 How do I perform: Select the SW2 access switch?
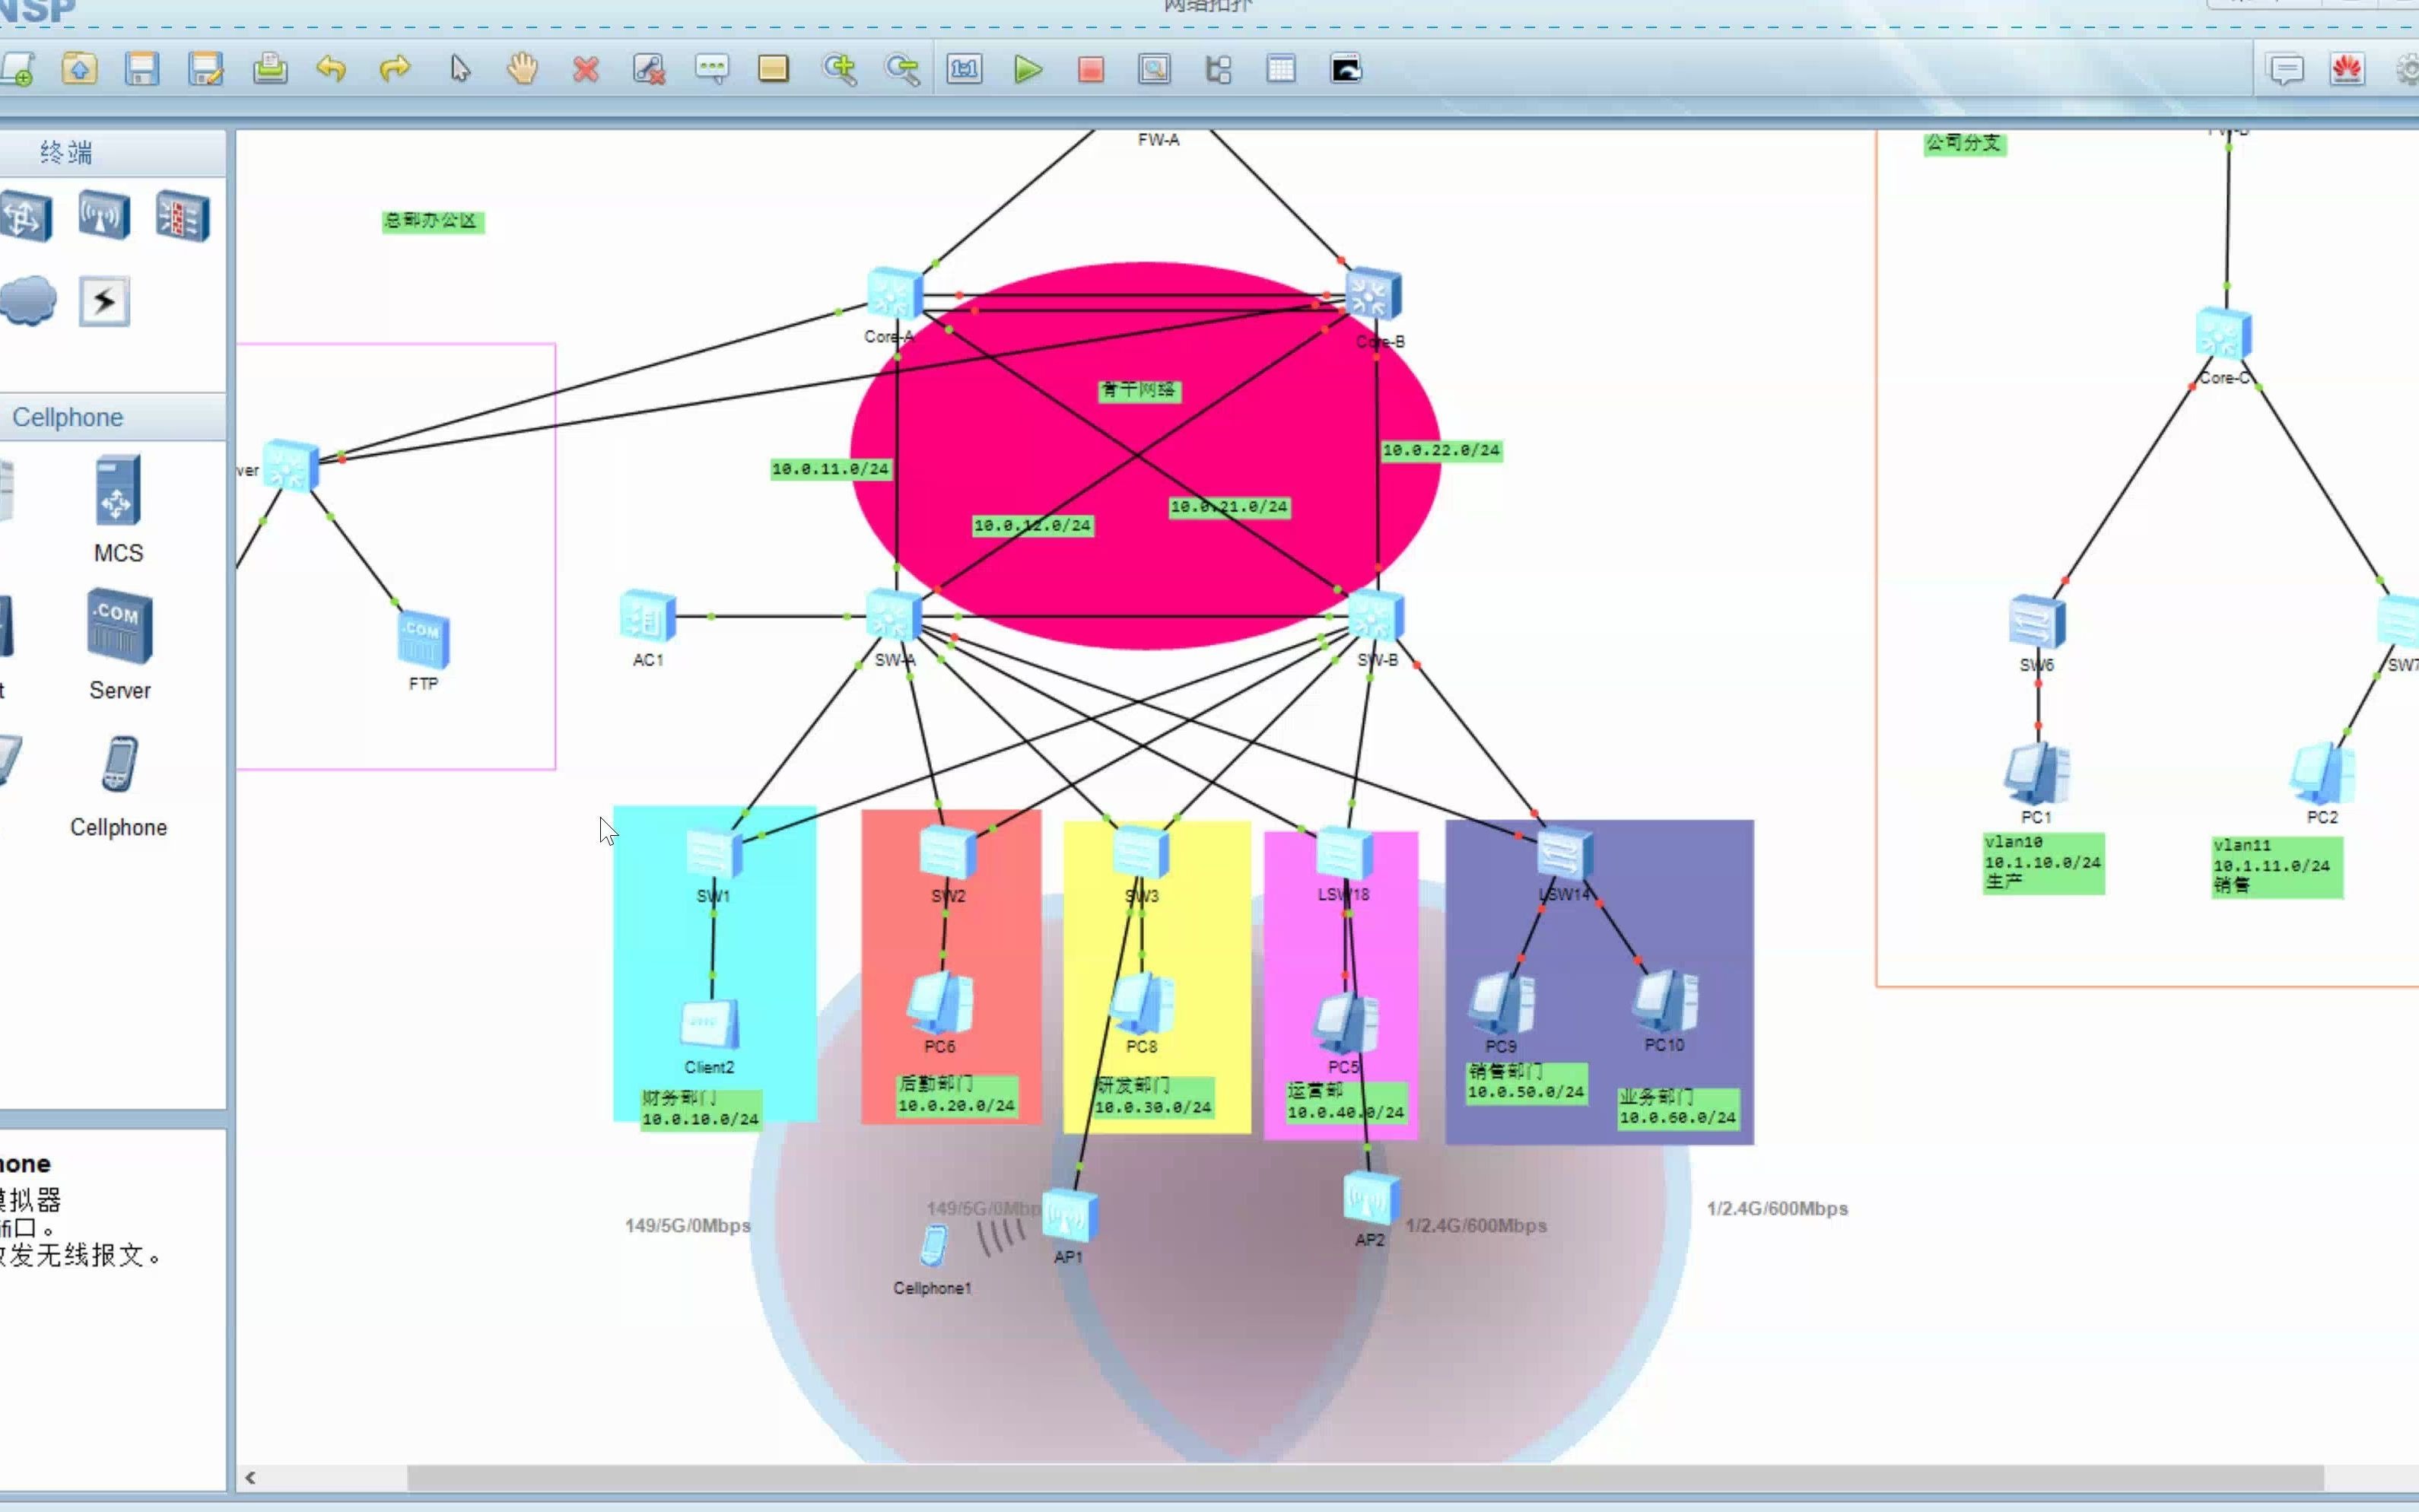(x=948, y=853)
